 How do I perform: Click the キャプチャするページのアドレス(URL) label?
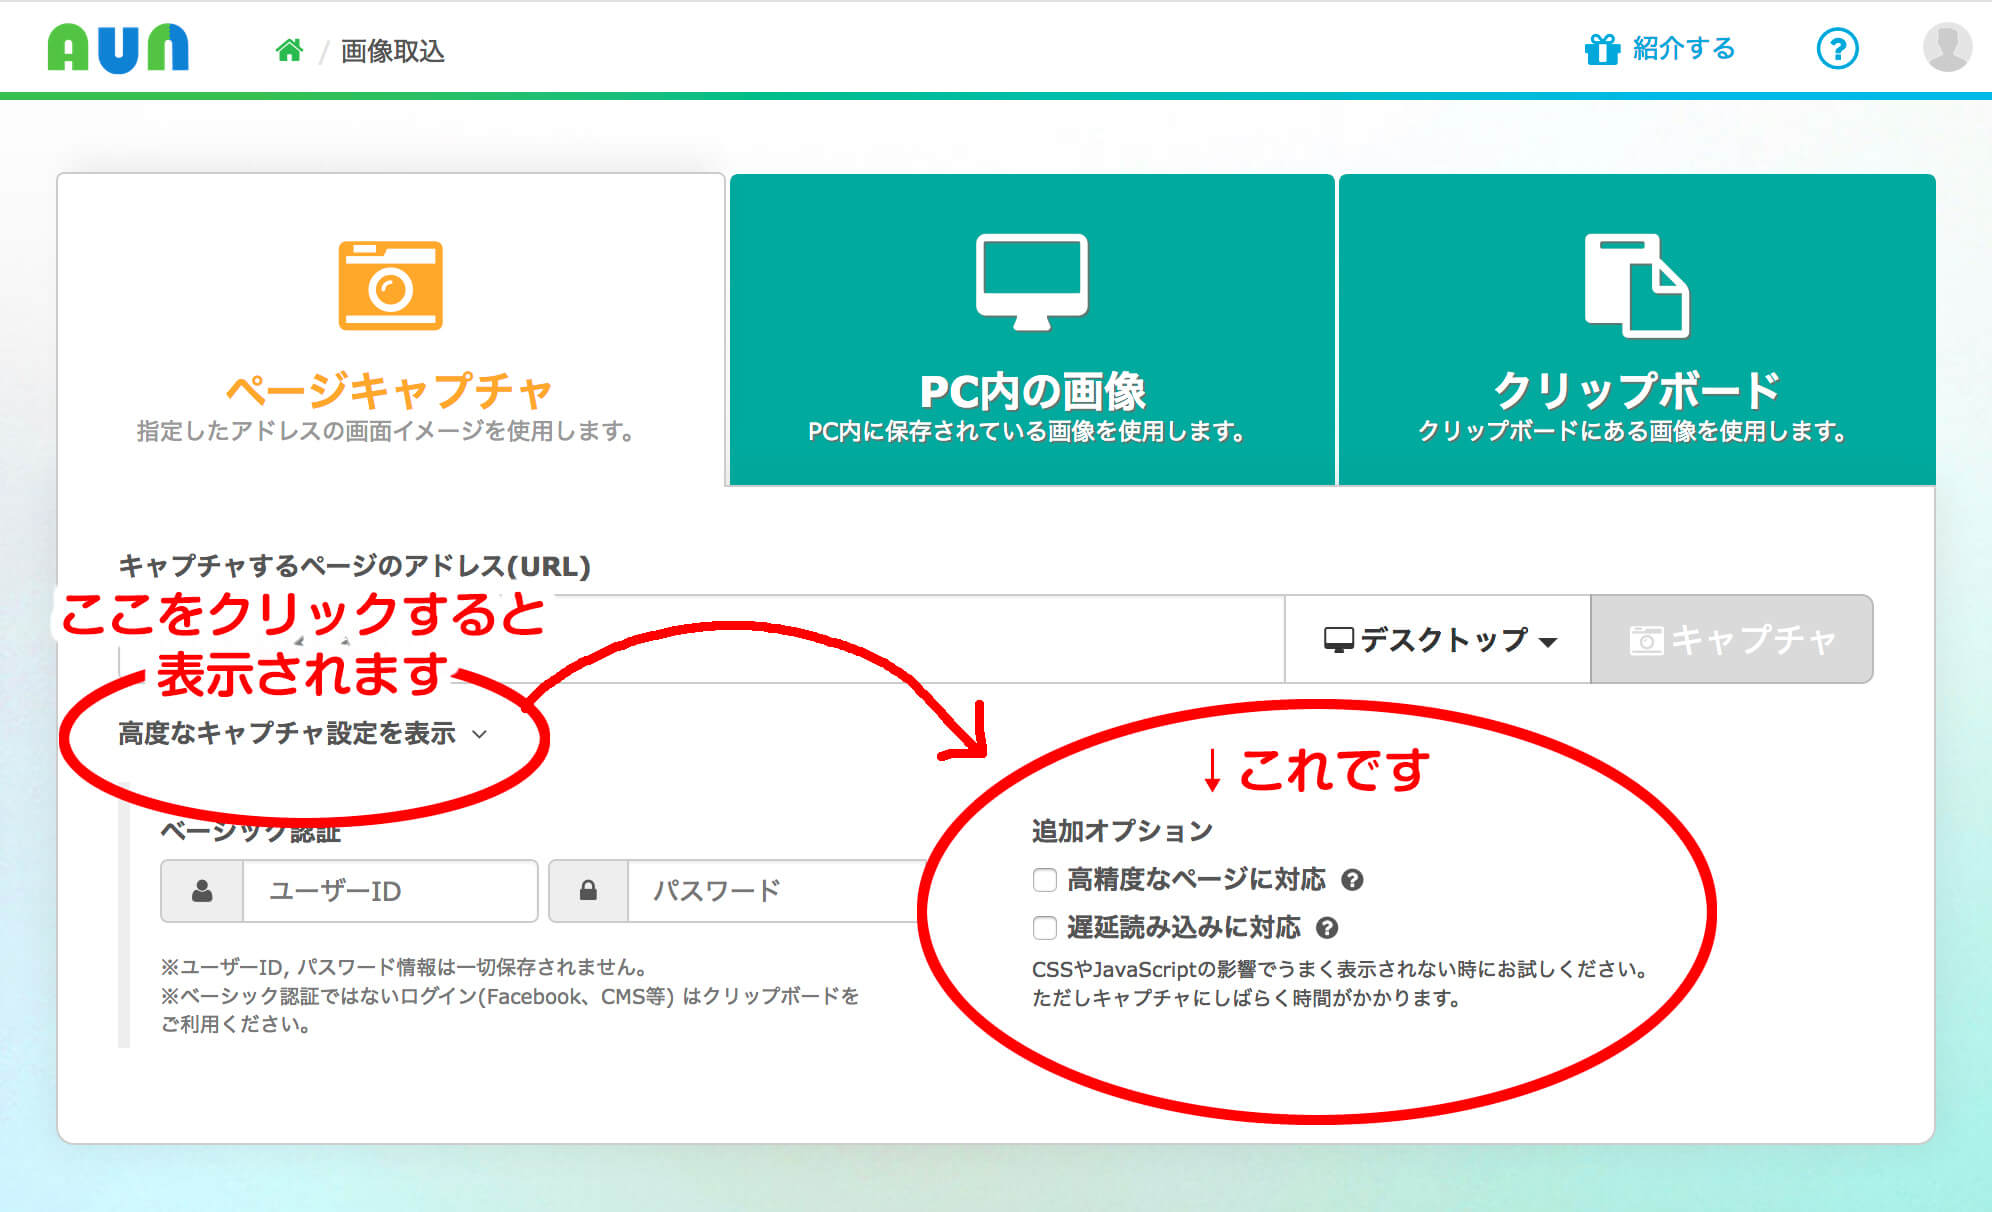pos(355,566)
